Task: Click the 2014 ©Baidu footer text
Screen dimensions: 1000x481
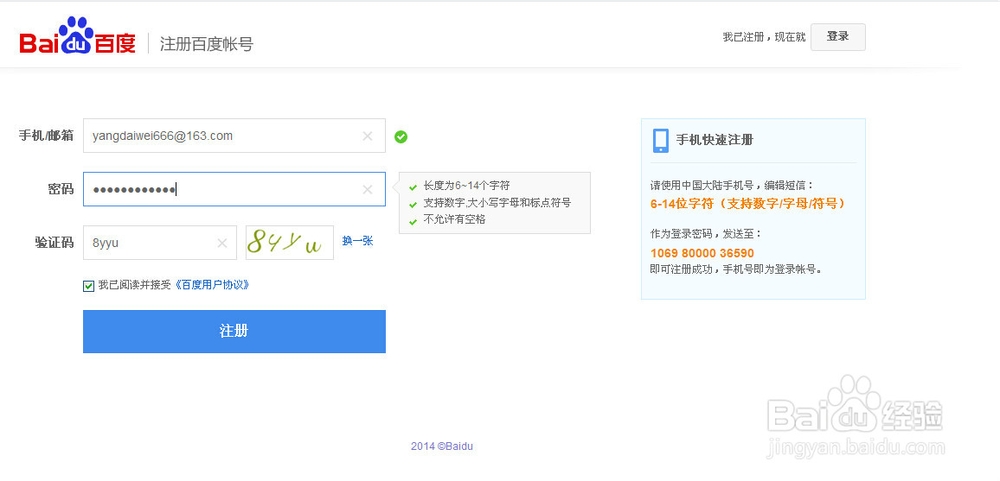Action: [442, 447]
